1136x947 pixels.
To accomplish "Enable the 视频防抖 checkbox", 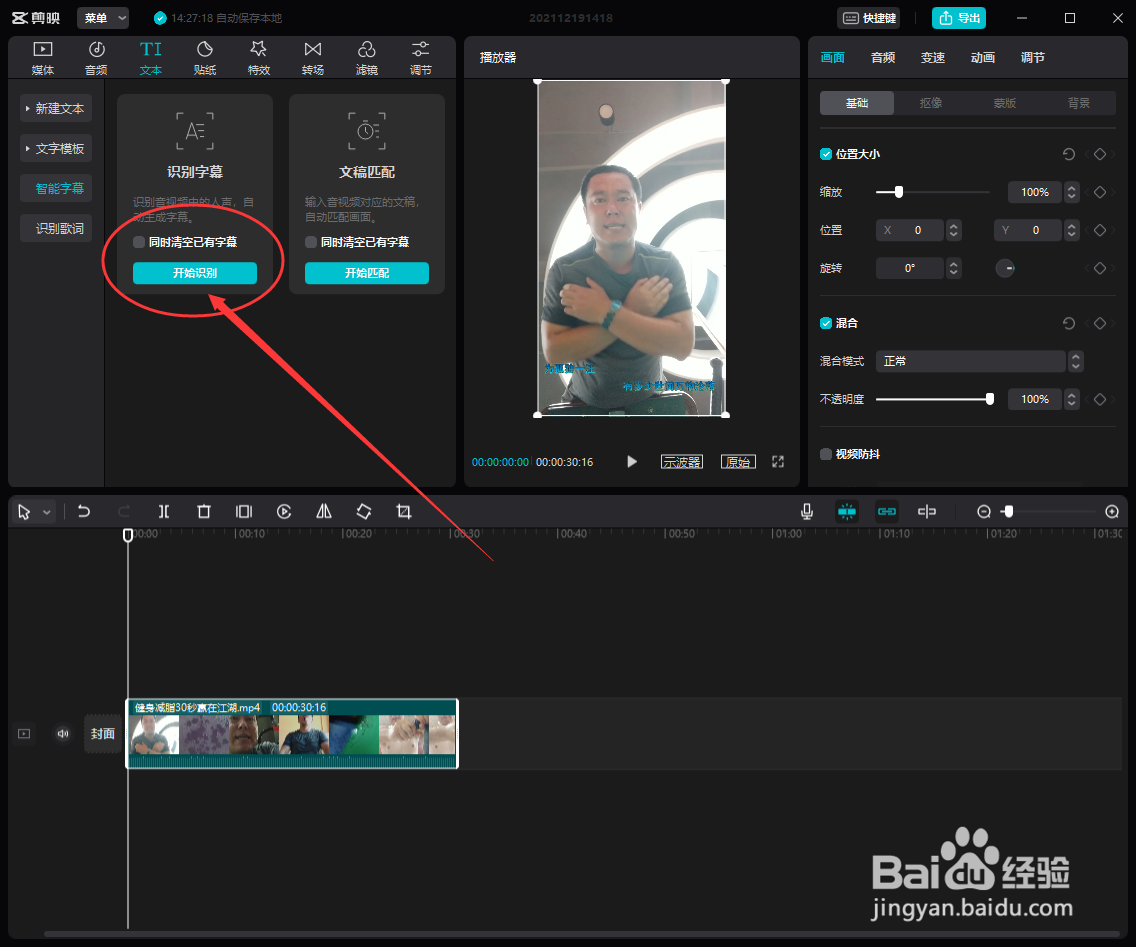I will coord(826,454).
